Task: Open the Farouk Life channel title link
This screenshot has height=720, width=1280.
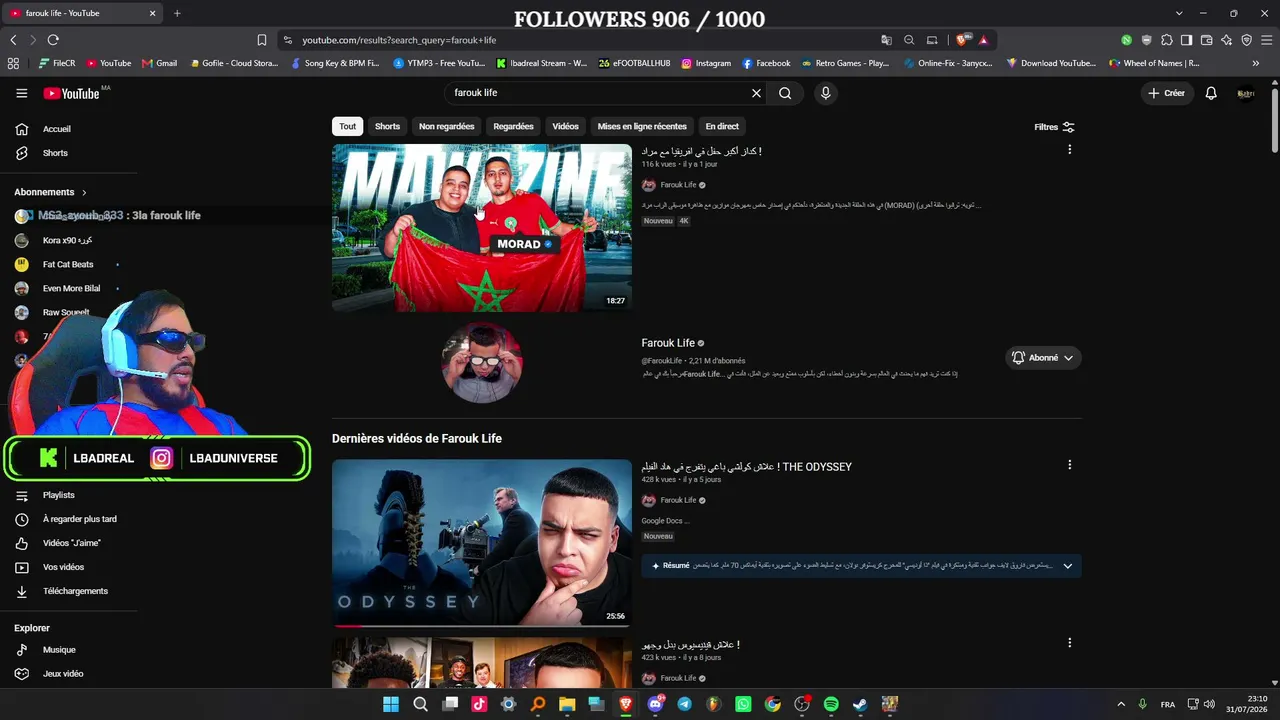Action: click(x=668, y=343)
